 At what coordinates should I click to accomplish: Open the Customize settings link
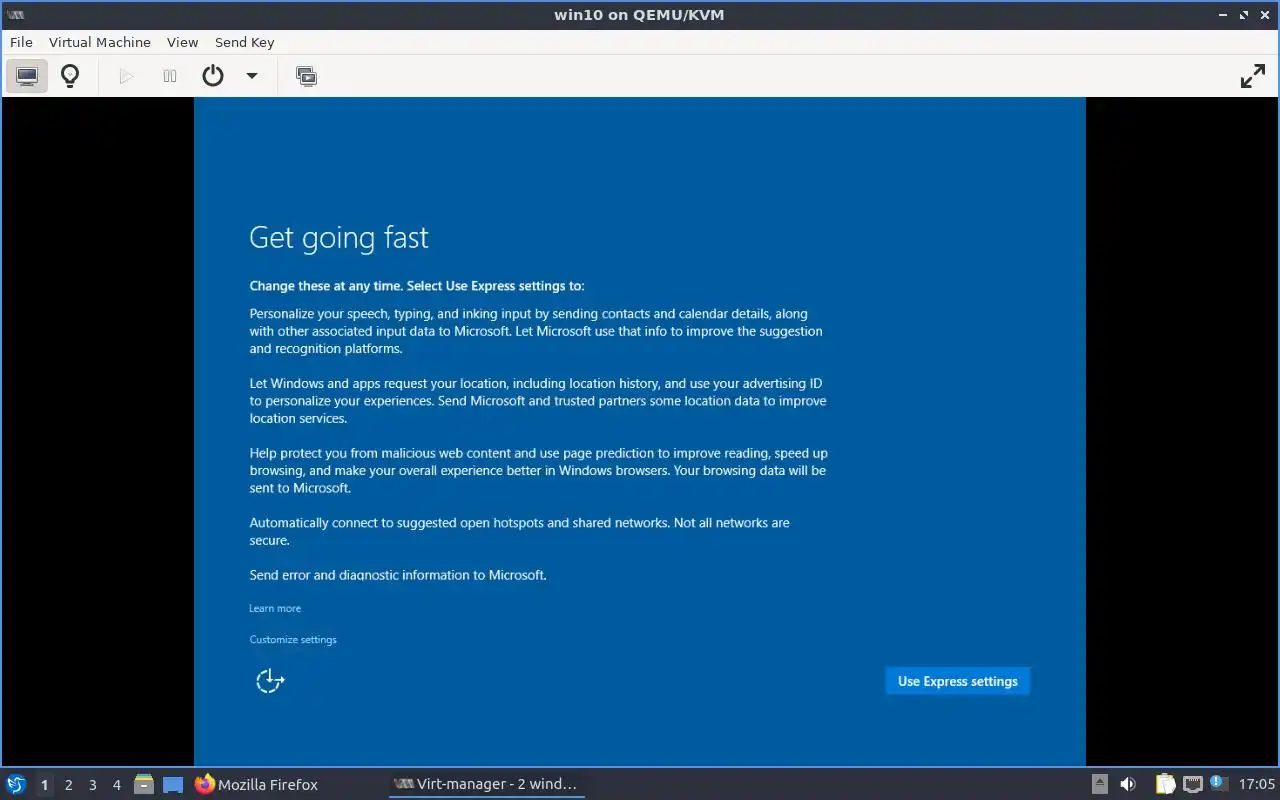(293, 639)
